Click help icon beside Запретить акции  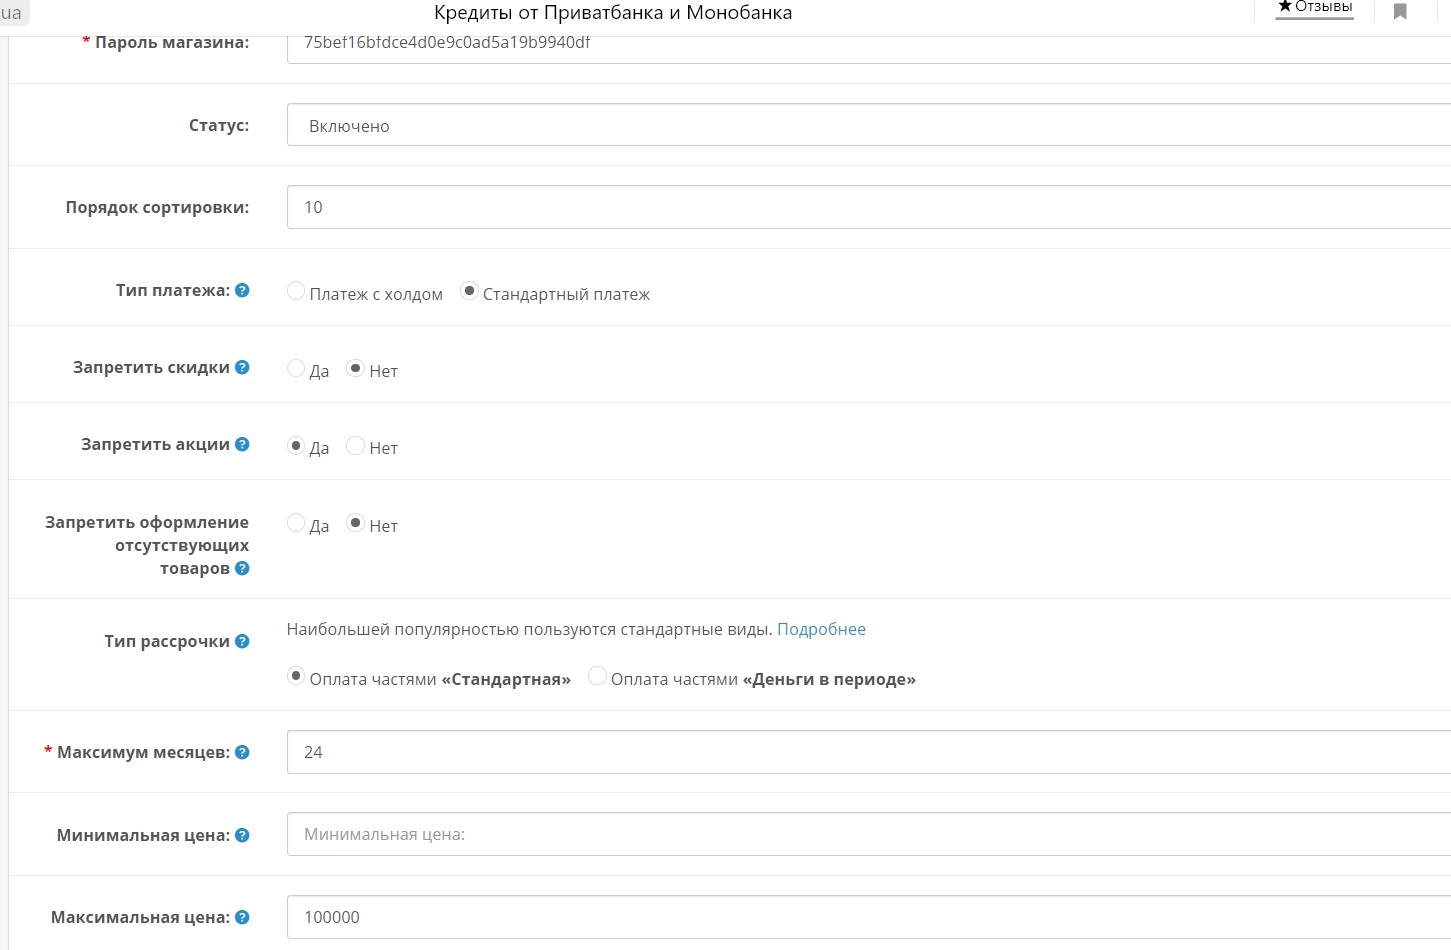[242, 444]
